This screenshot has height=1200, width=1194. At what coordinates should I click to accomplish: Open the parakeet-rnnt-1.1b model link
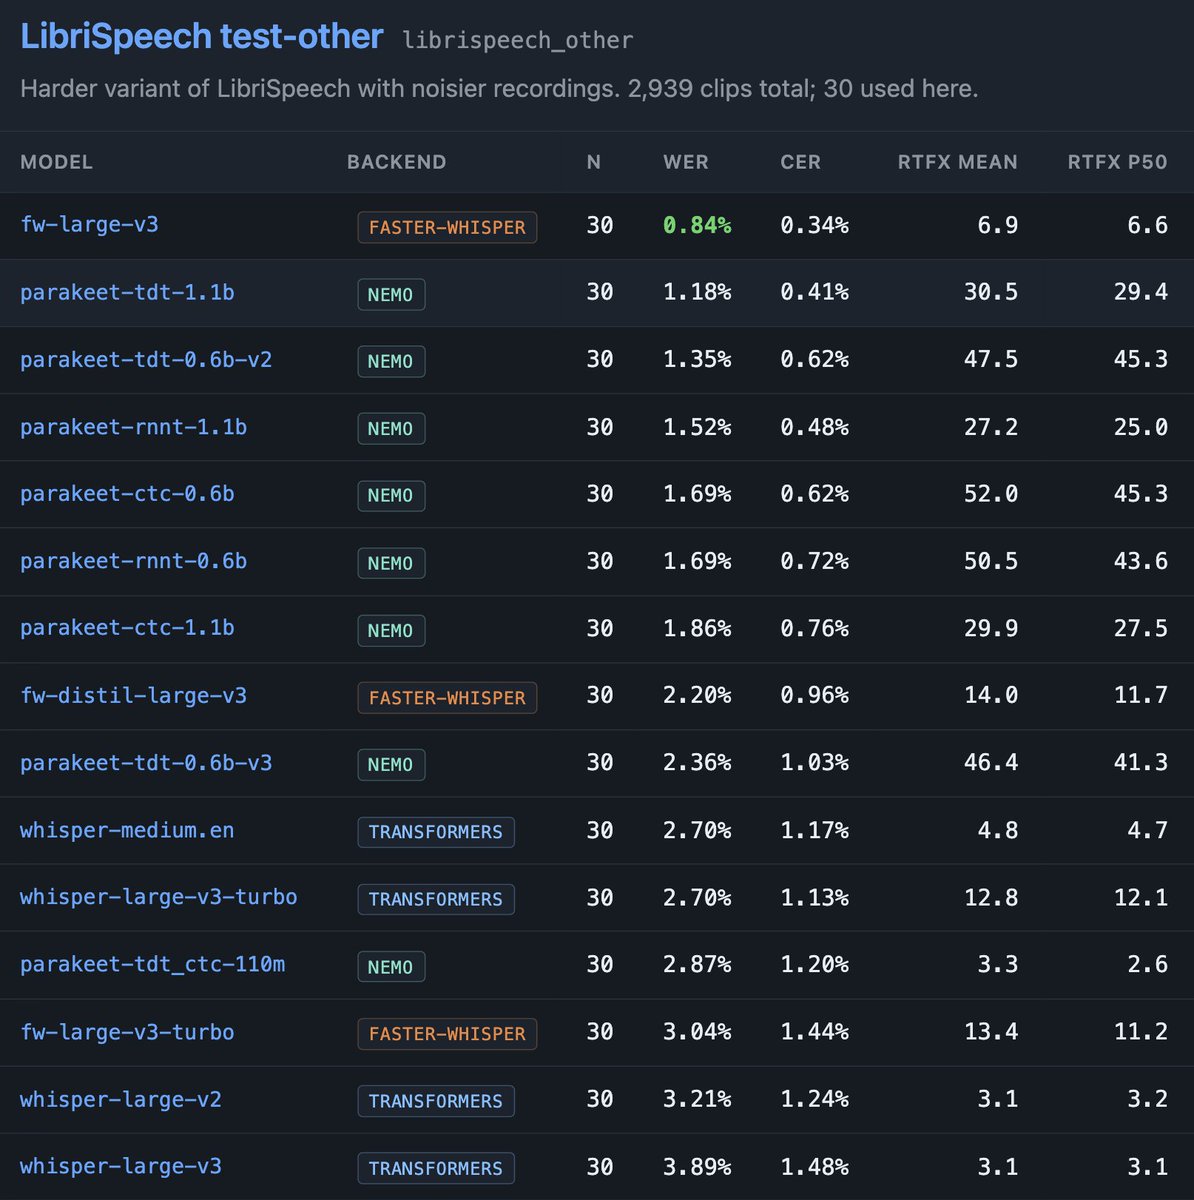pyautogui.click(x=133, y=427)
